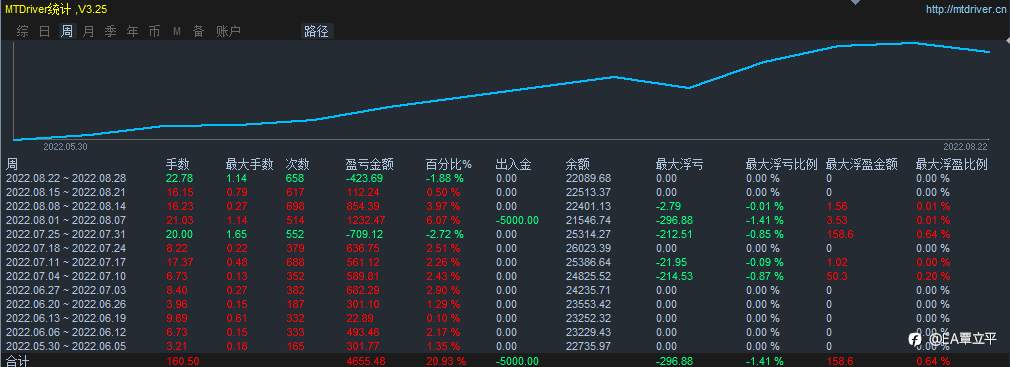Screen dimensions: 1010x367
Task: Click chart start date 2022.05.30
Action: [65, 147]
